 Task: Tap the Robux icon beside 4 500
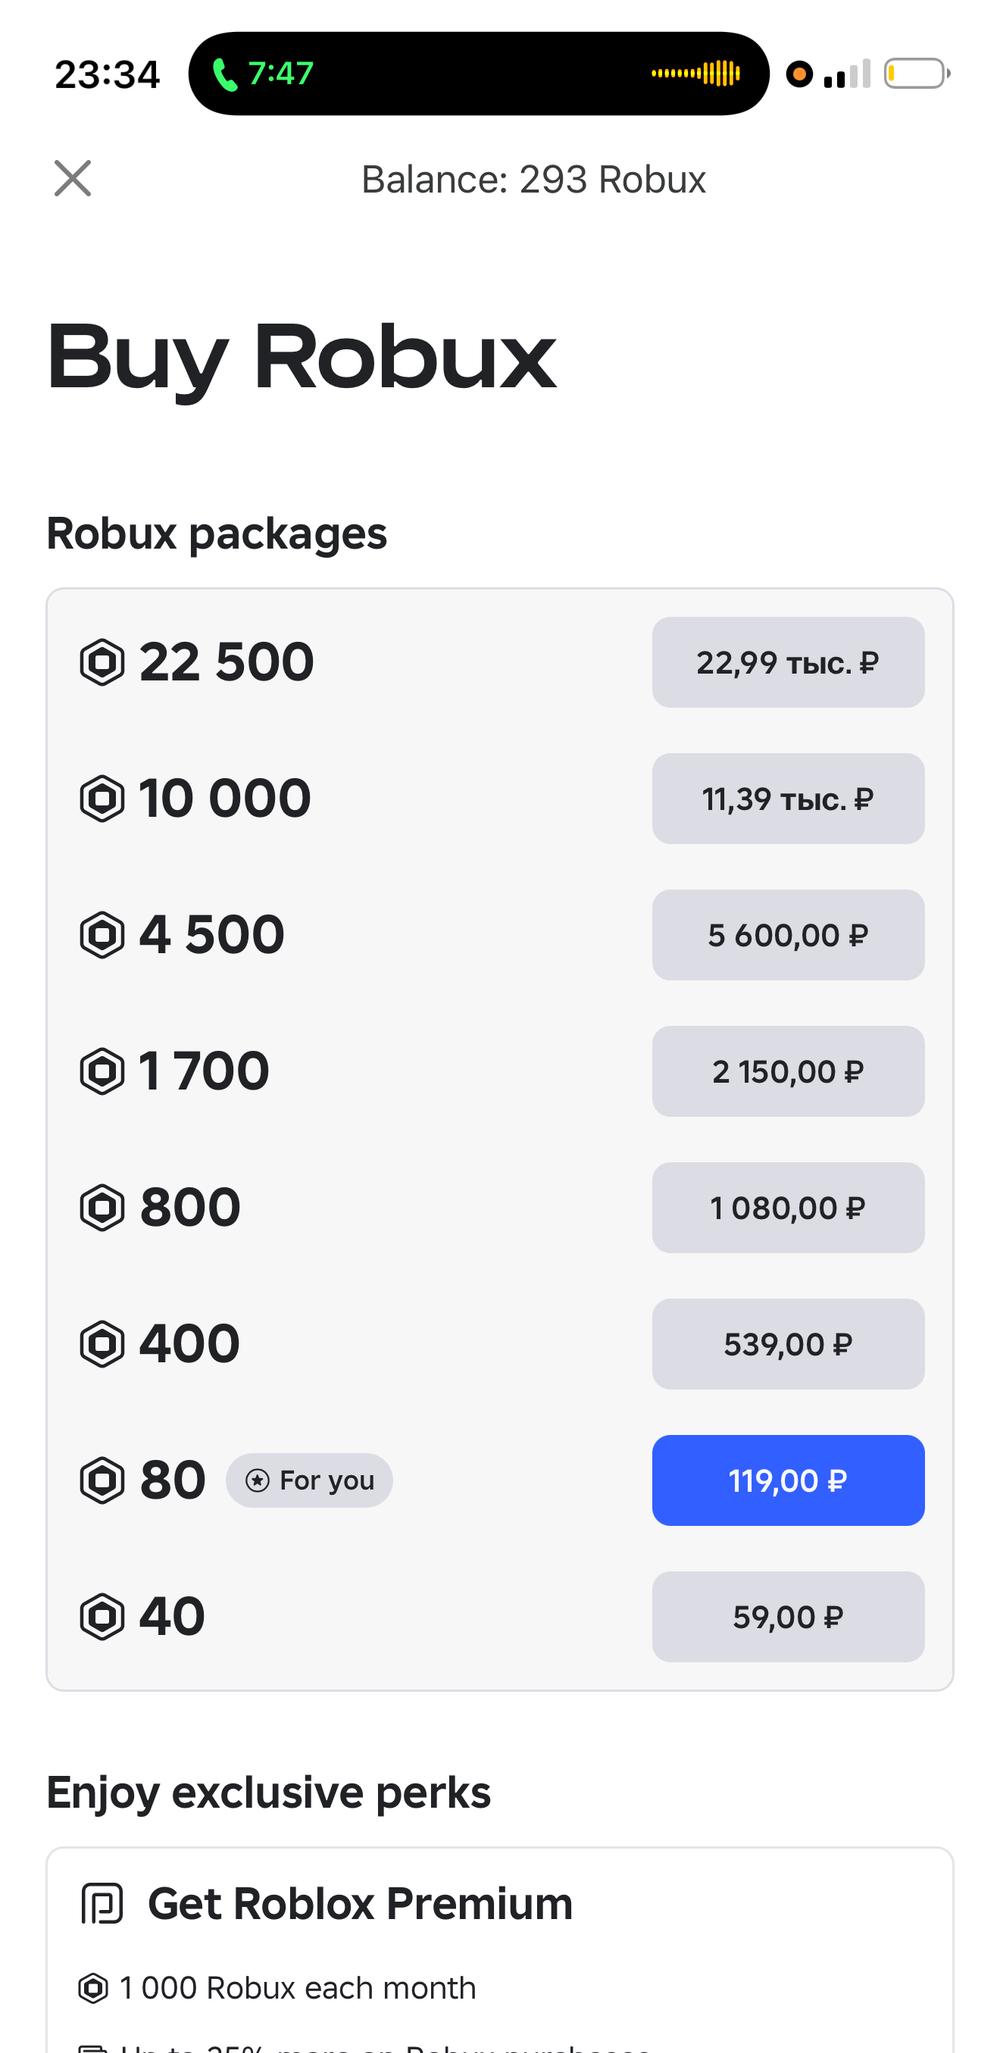point(102,935)
